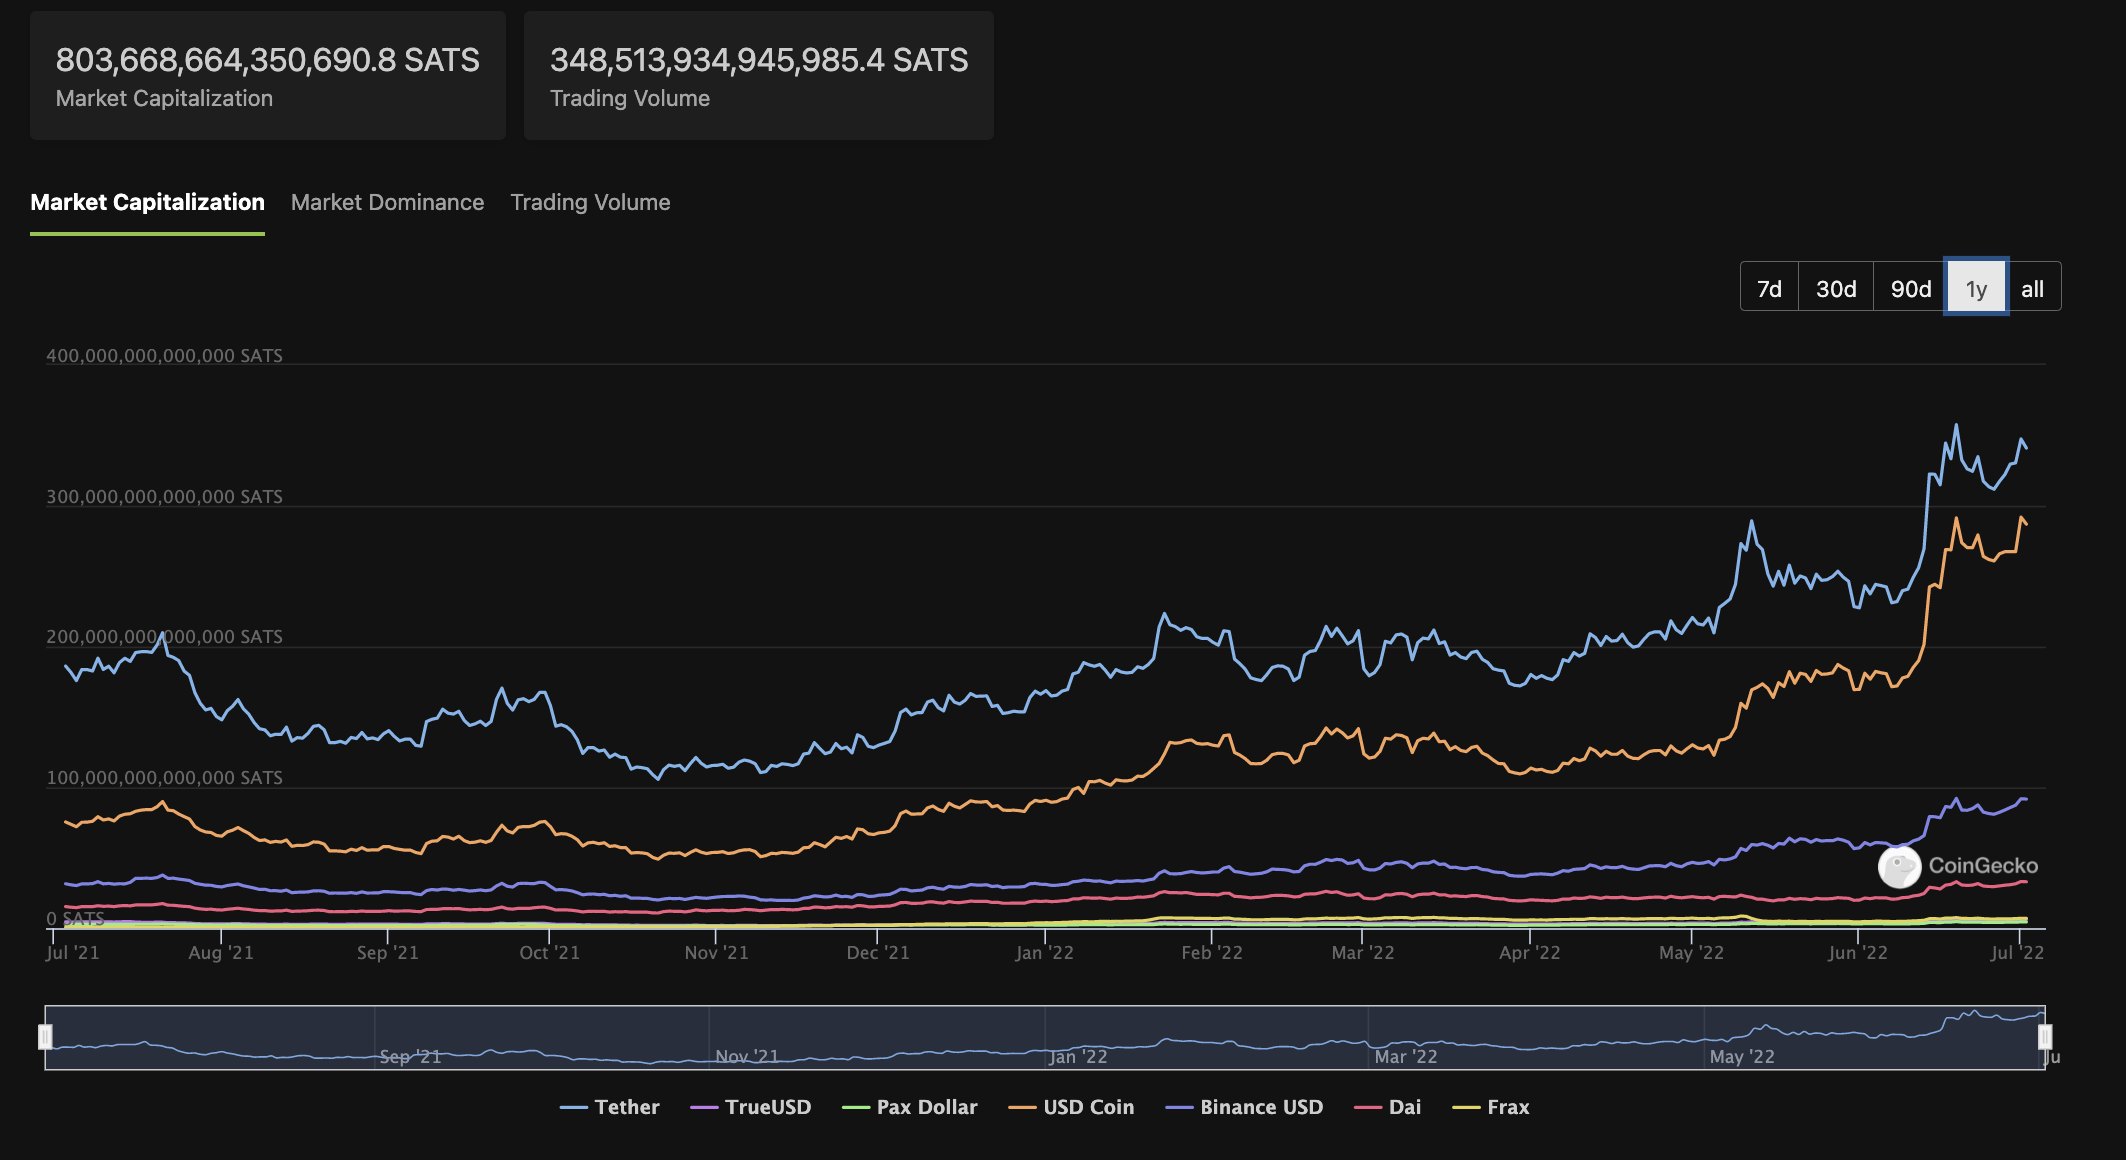The image size is (2126, 1160).
Task: Toggle Dai series visibility
Action: click(x=1387, y=1107)
